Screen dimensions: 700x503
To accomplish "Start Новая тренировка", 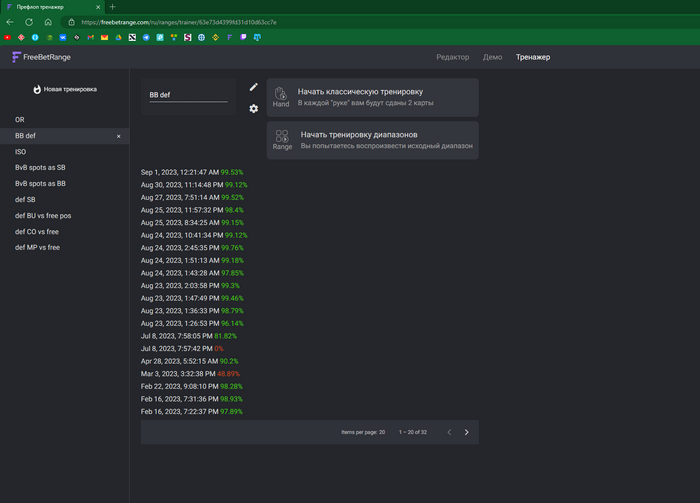I will tap(65, 89).
